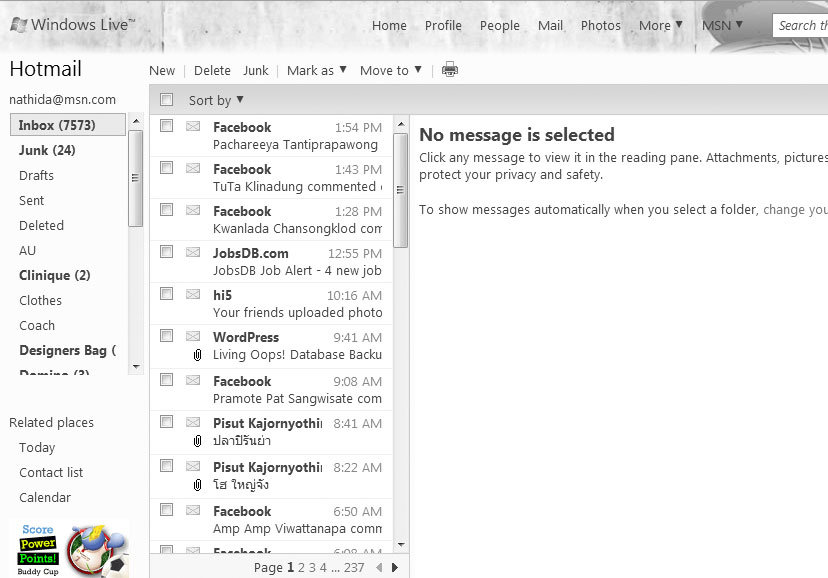Click envelope icon of Facebook 1:28 PM message
Screen dimensions: 828x578
click(x=193, y=210)
